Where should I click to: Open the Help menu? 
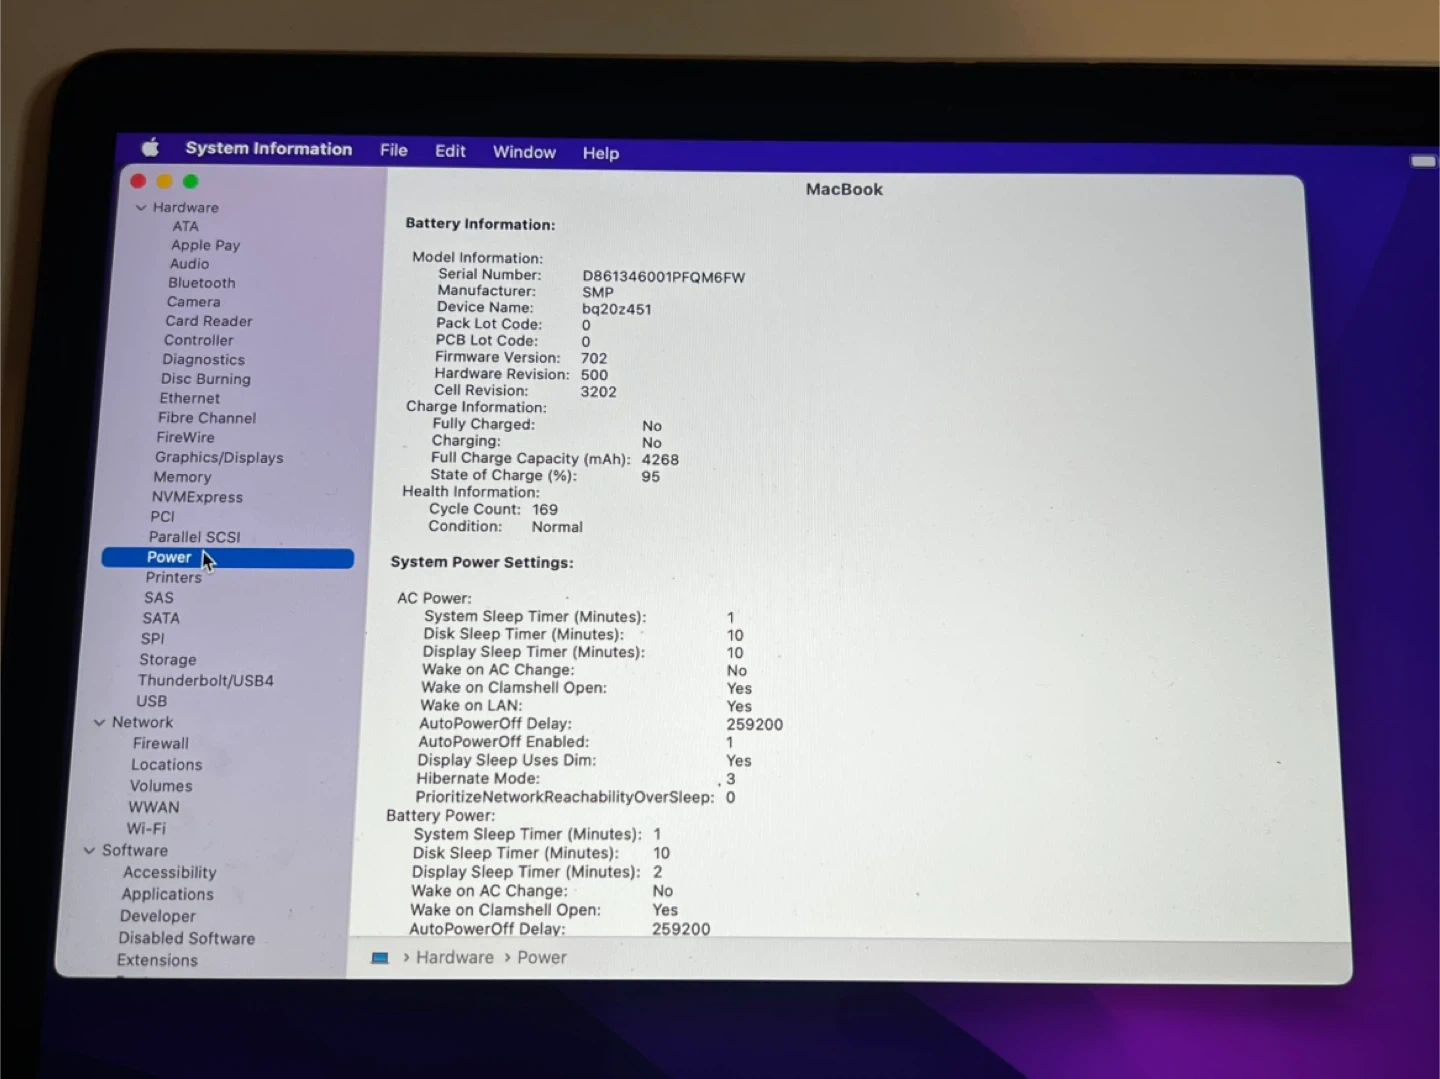tap(600, 153)
